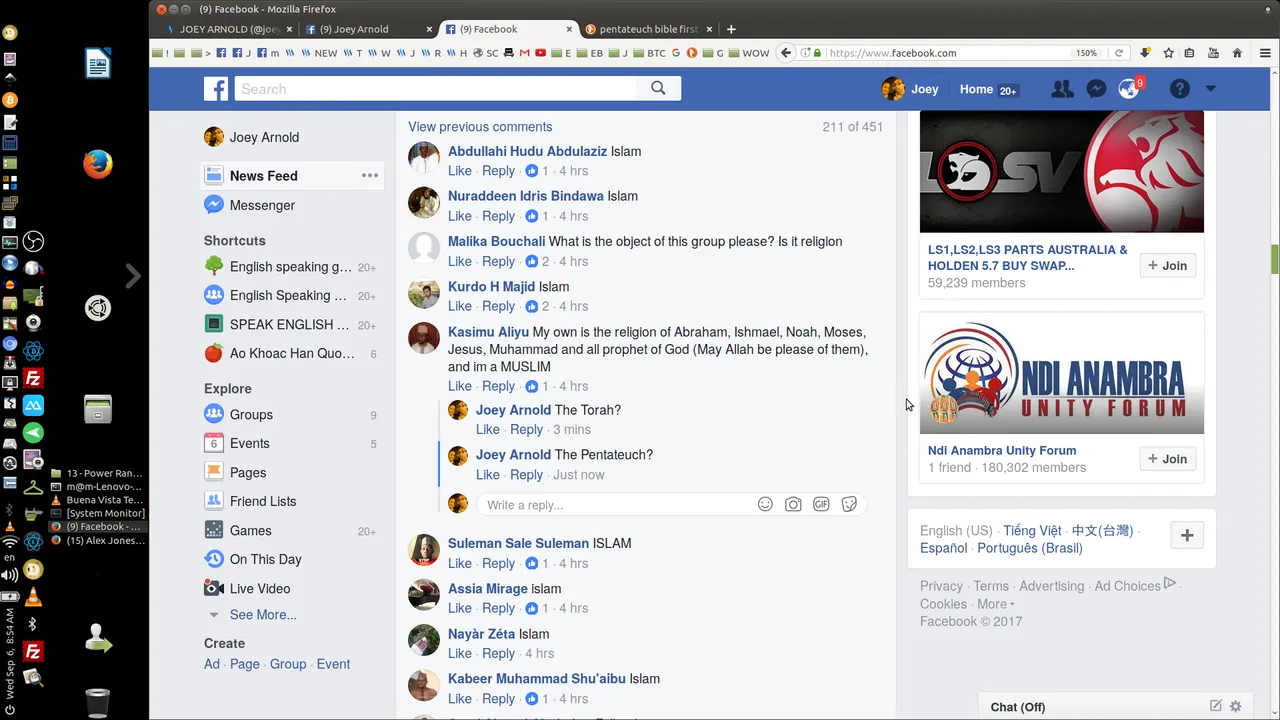Open SPEAK ENGLISH shortcut group
The image size is (1280, 720).
pos(289,324)
